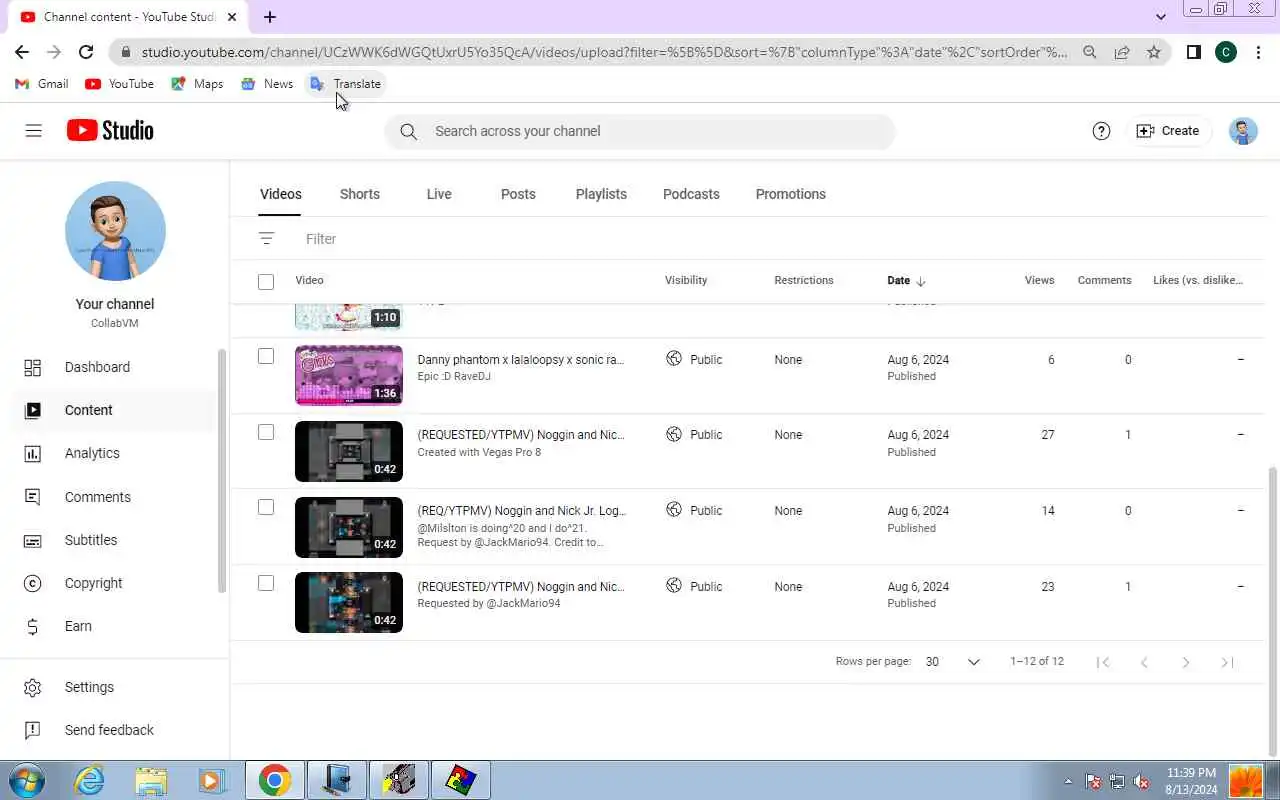Switch to the Playlists tab
Screen dimensions: 1280x800
pos(601,194)
